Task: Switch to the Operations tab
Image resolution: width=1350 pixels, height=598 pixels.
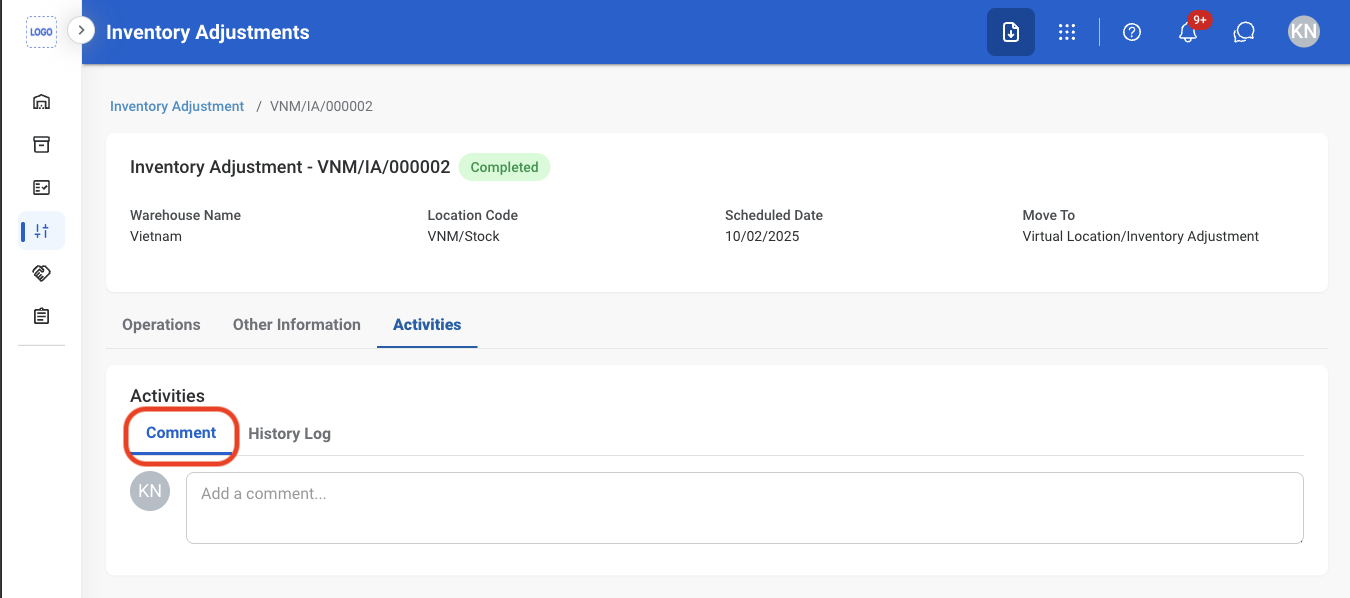Action: (161, 325)
